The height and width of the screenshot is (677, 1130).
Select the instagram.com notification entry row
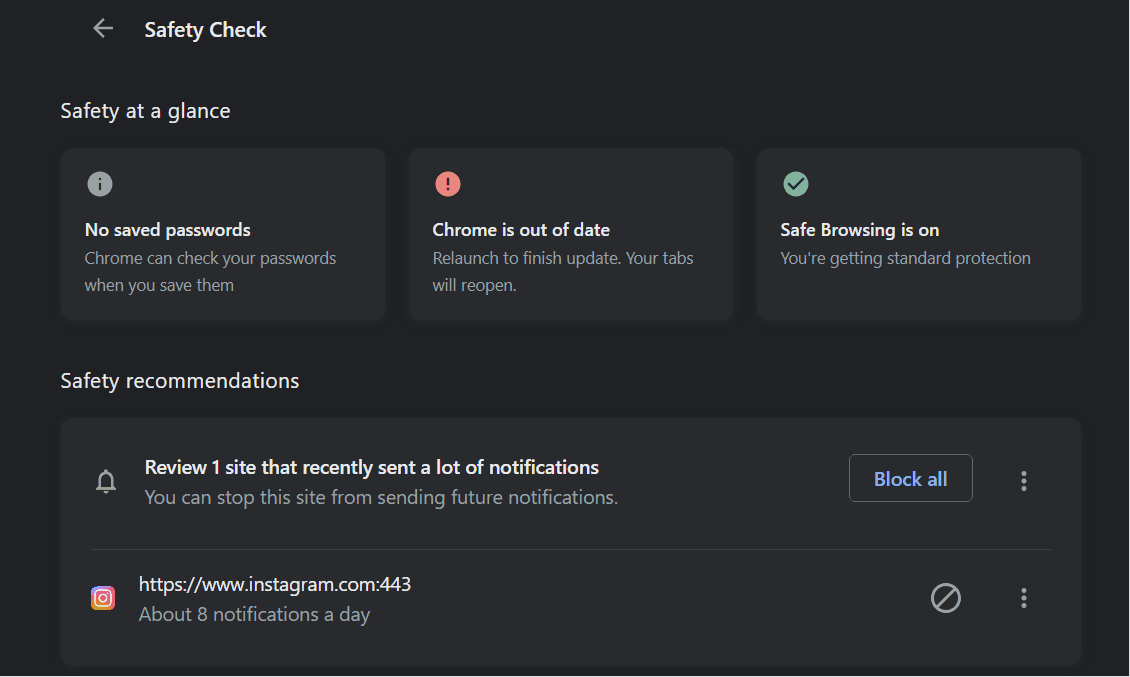coord(500,597)
